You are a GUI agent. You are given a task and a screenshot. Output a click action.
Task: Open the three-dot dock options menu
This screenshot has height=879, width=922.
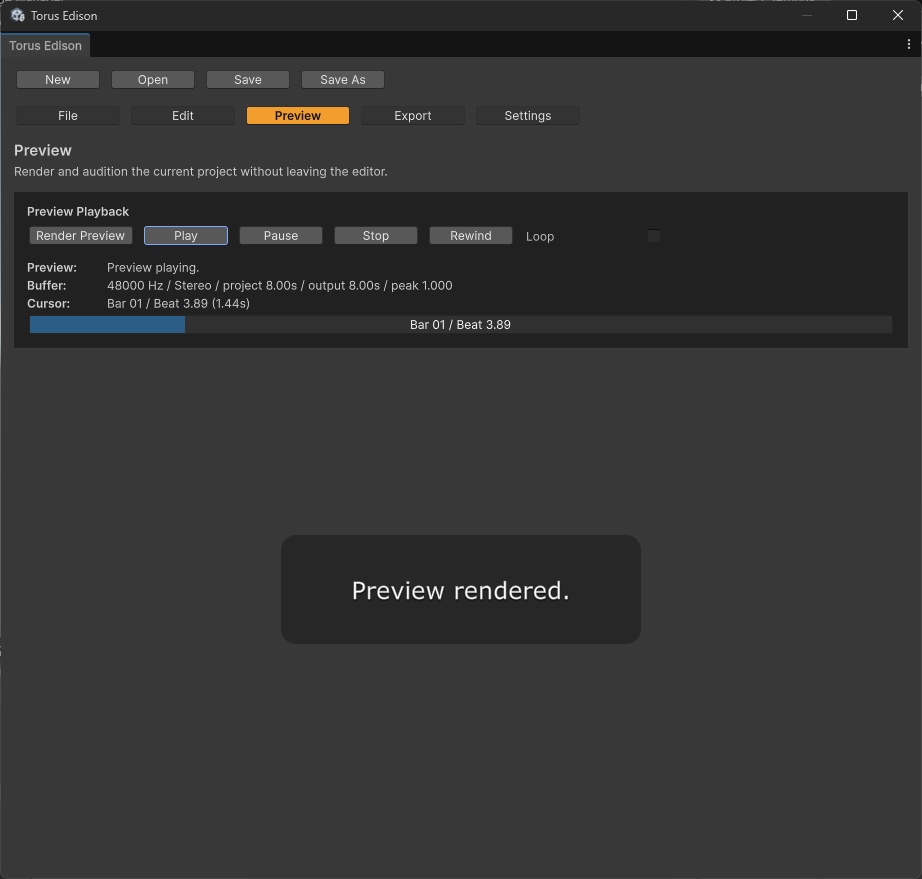click(908, 44)
